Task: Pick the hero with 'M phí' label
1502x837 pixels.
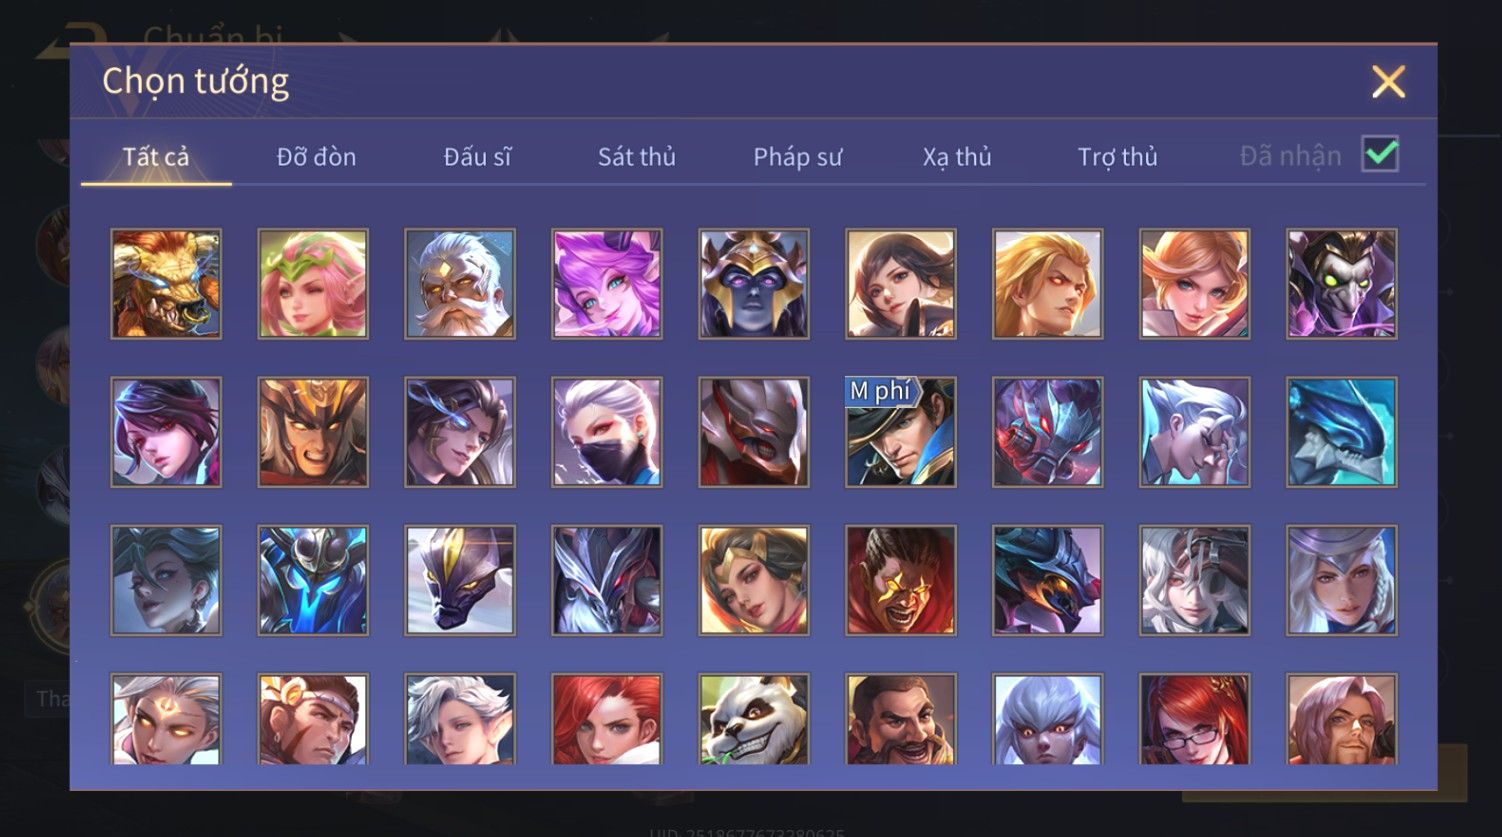Action: point(900,432)
